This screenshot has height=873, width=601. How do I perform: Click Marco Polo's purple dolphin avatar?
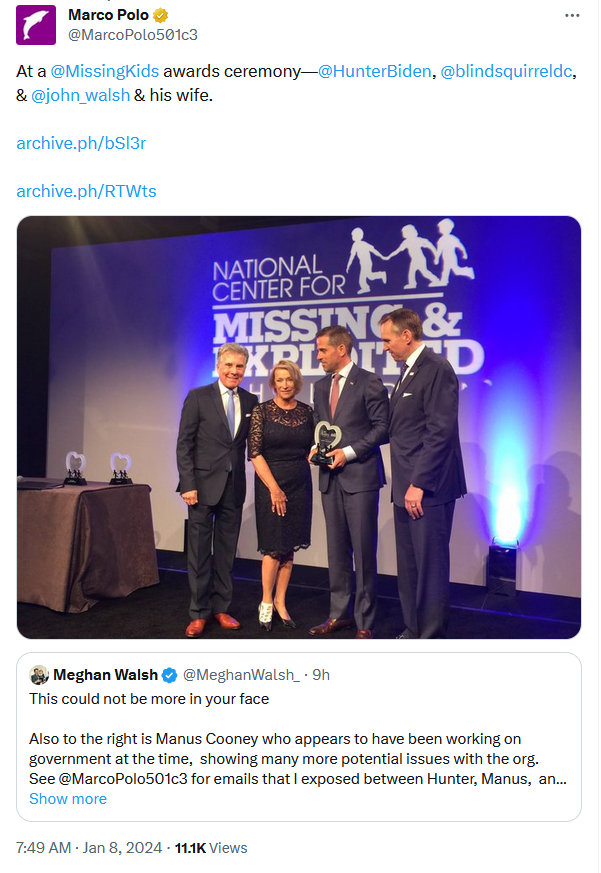click(x=36, y=25)
